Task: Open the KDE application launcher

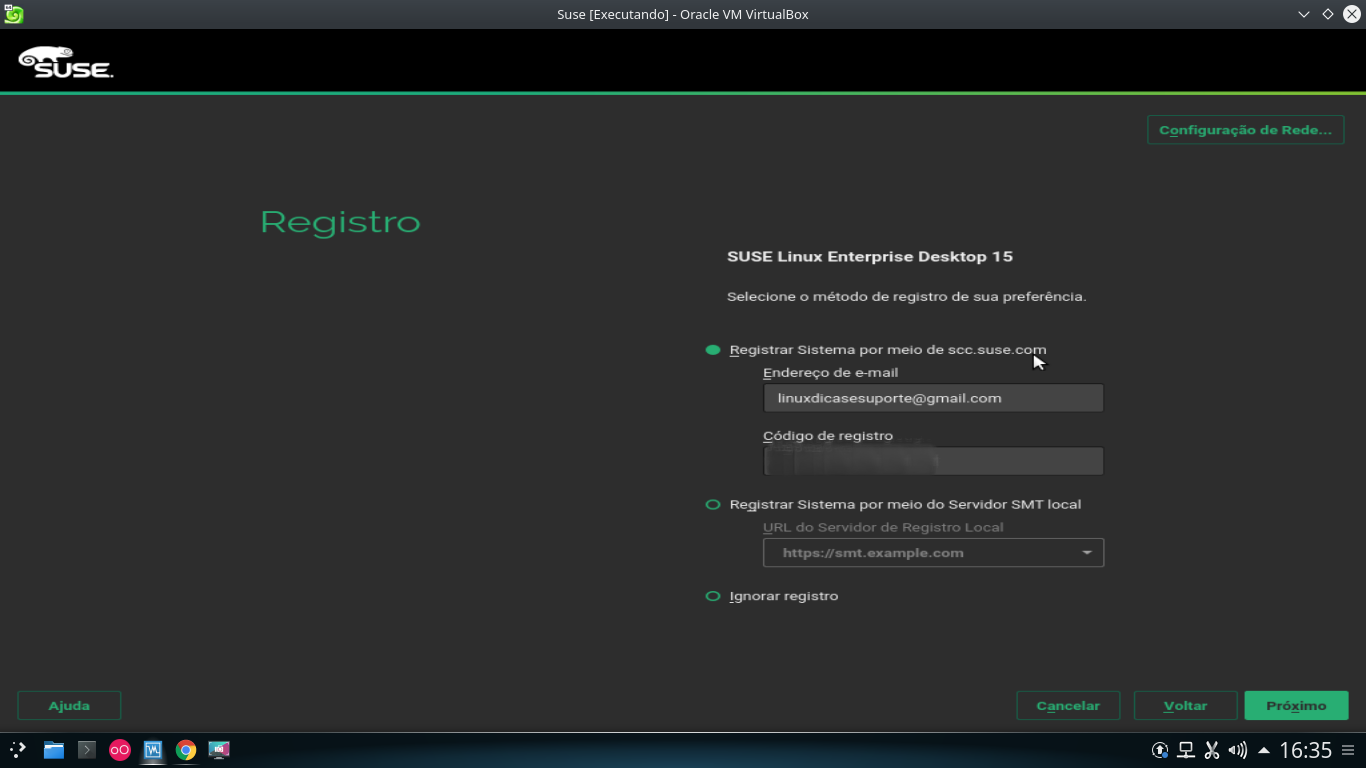Action: pos(18,750)
